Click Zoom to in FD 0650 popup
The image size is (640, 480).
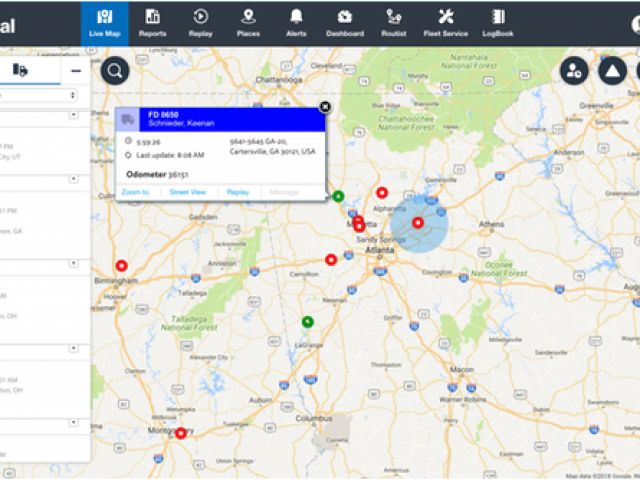point(136,192)
